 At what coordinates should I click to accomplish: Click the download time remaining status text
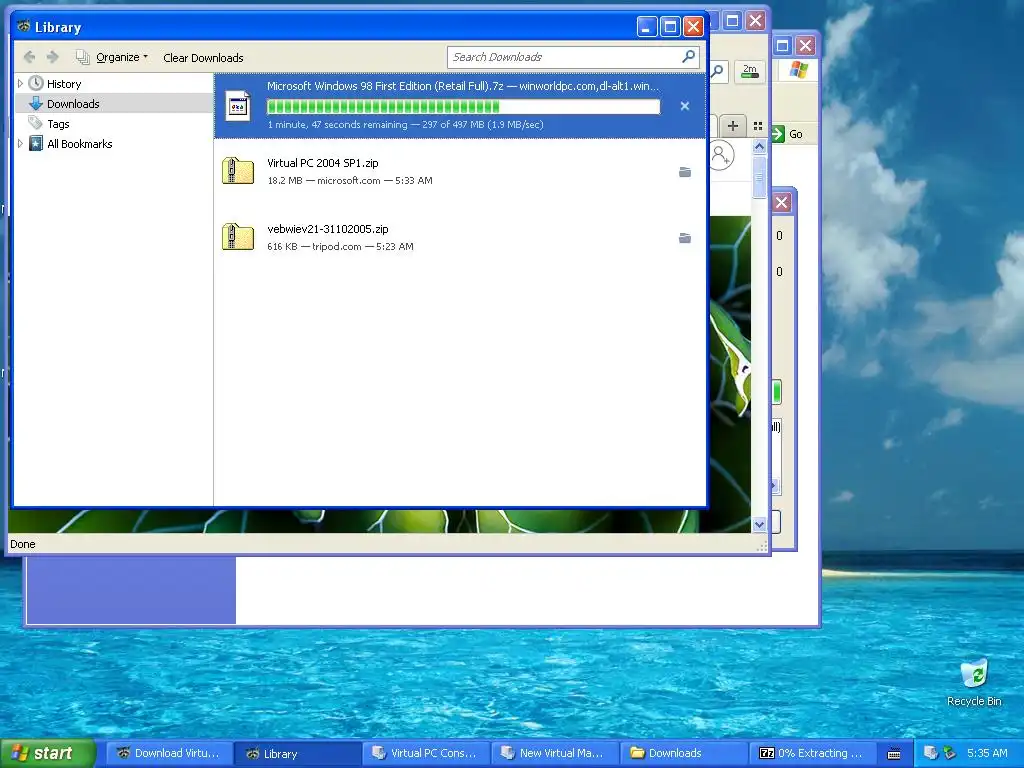click(405, 124)
